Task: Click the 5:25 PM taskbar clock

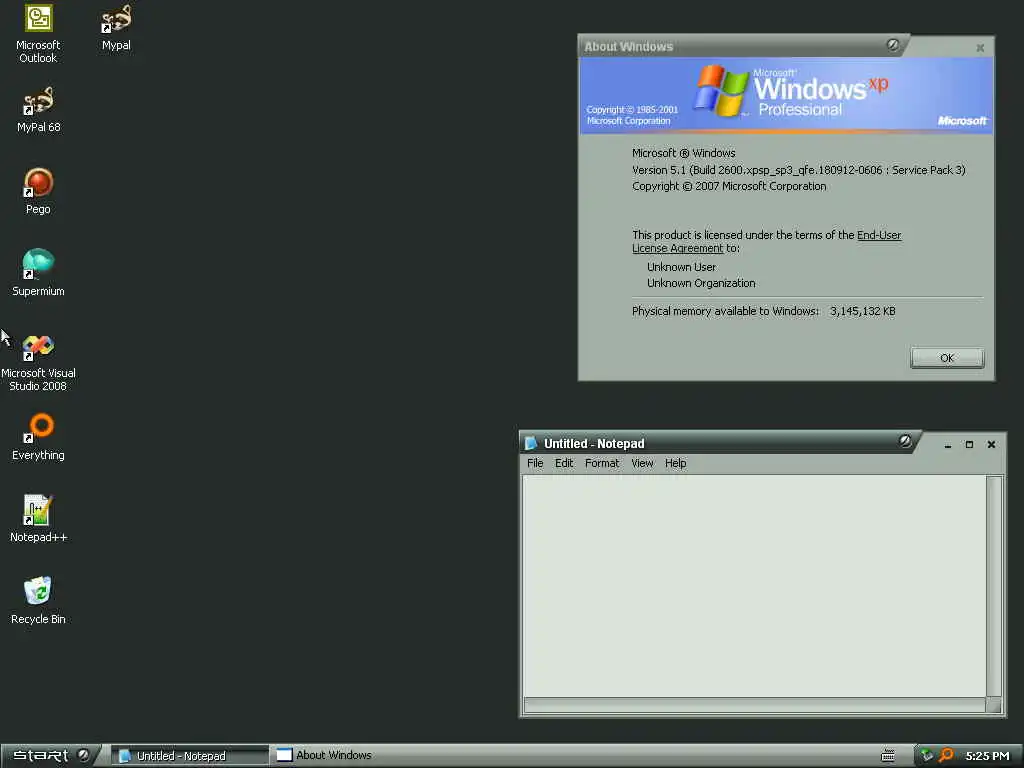Action: pos(987,756)
